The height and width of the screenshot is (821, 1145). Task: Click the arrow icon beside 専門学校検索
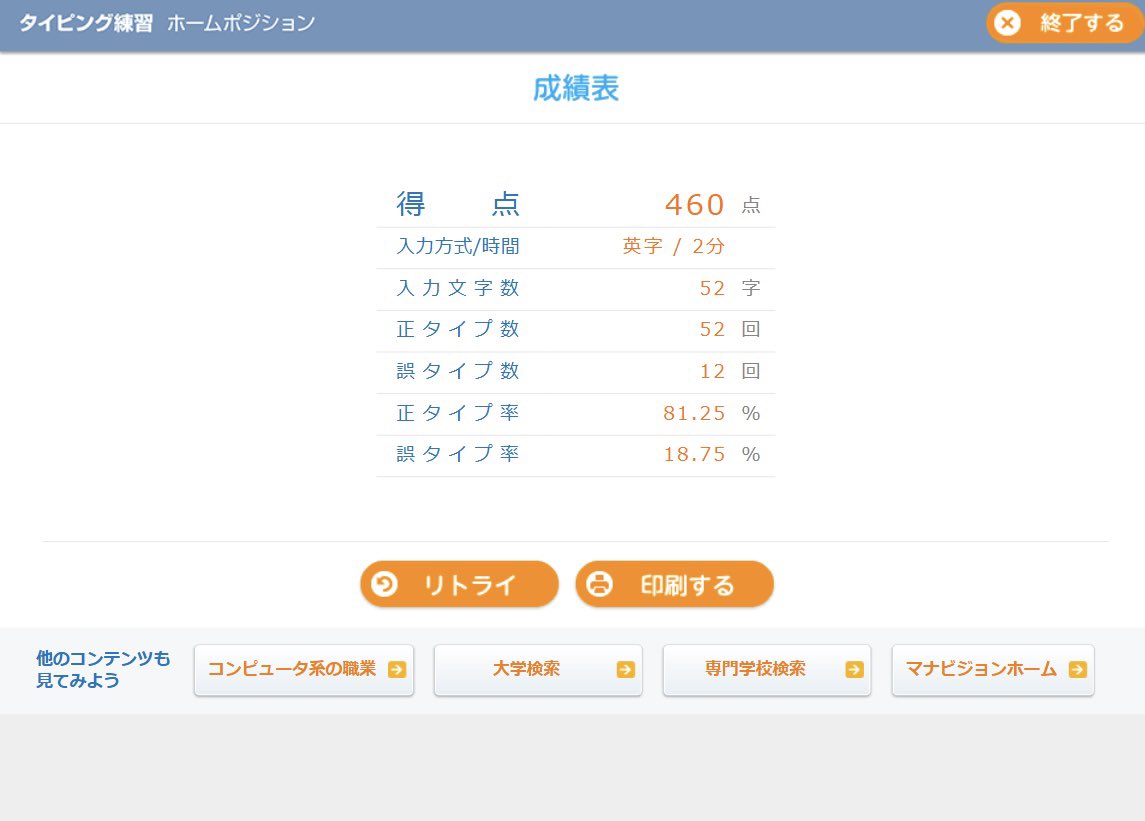pyautogui.click(x=853, y=670)
